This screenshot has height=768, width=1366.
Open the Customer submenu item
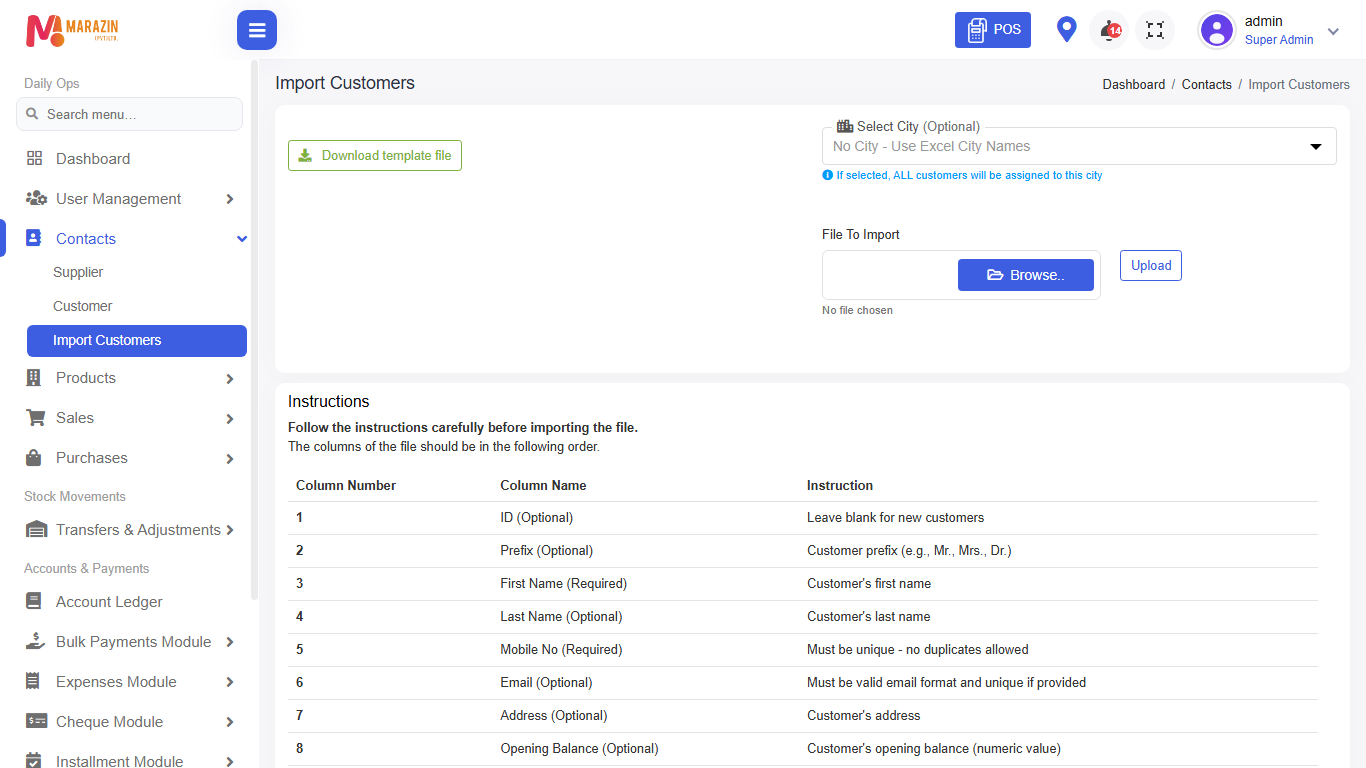83,306
